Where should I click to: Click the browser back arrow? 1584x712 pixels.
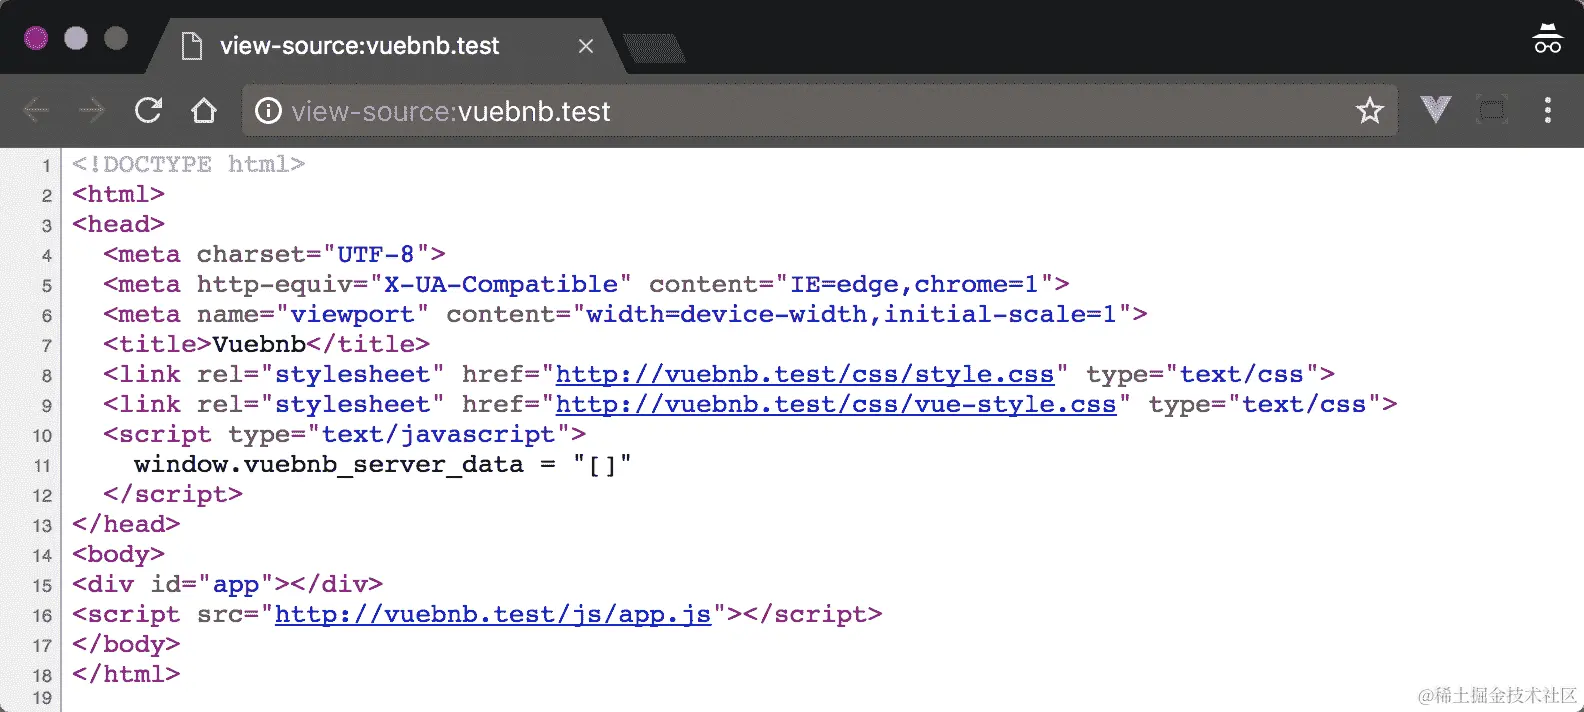(x=36, y=110)
